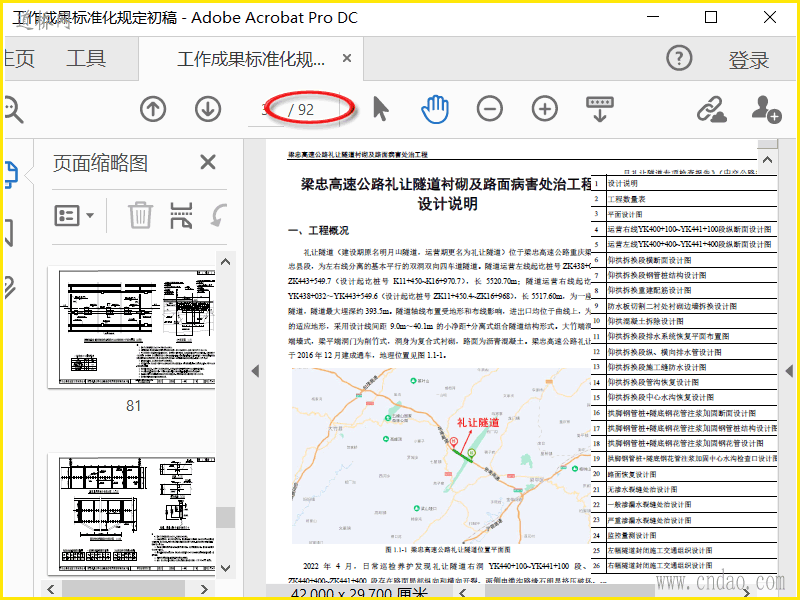Go to the previous page with up arrow

153,109
